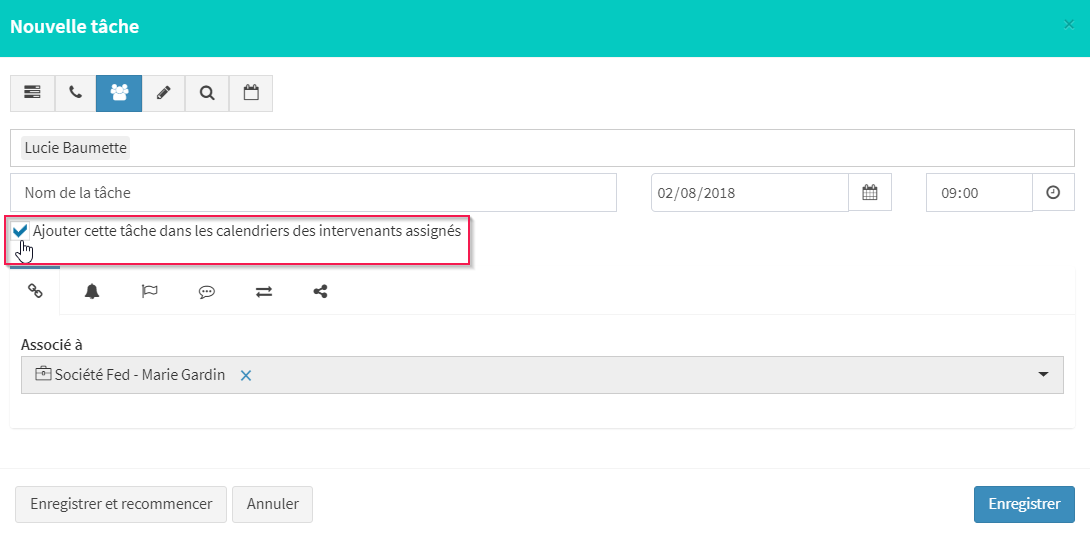Click the Annuler button

(x=272, y=504)
